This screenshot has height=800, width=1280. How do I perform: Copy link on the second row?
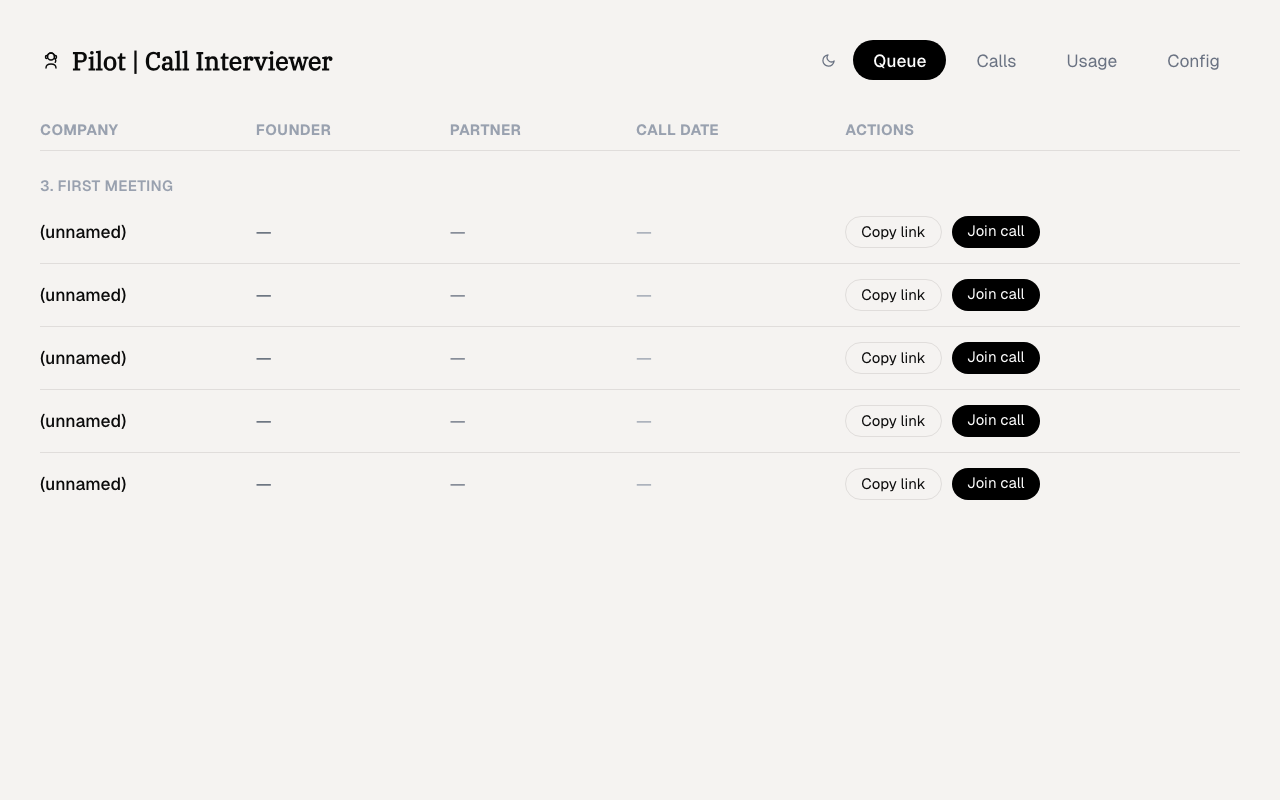893,295
